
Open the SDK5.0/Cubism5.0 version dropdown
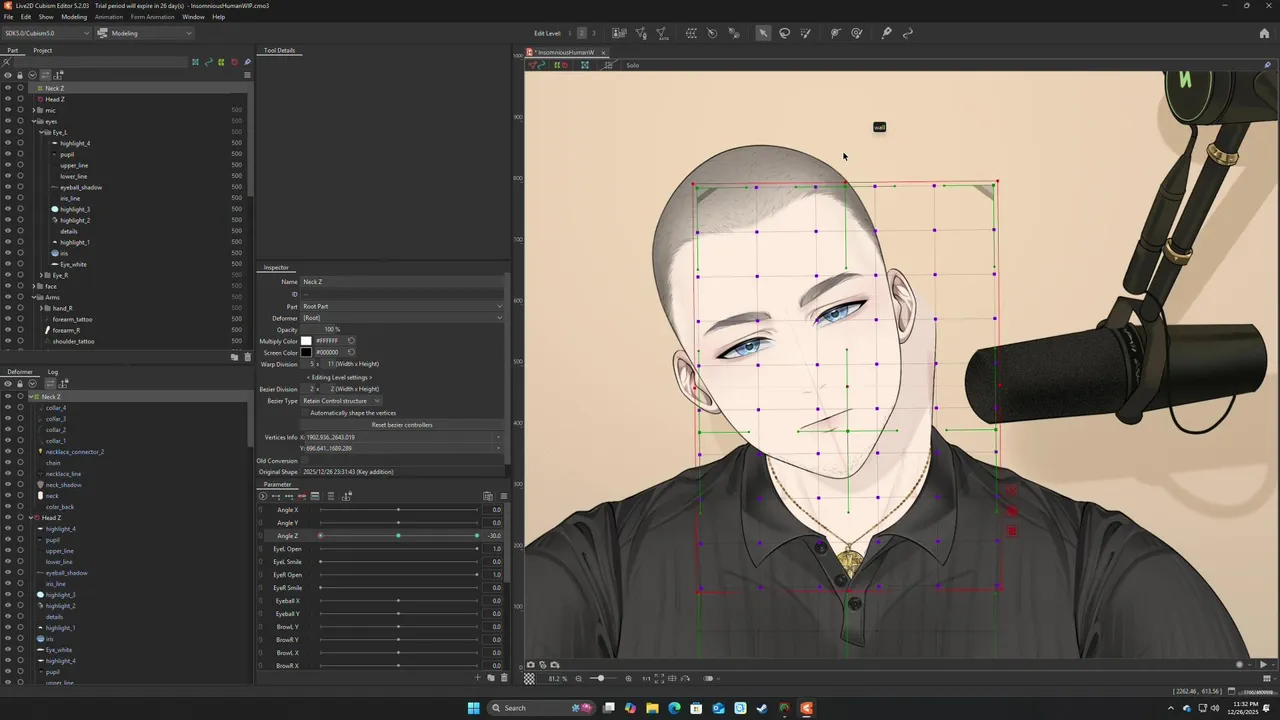[46, 33]
